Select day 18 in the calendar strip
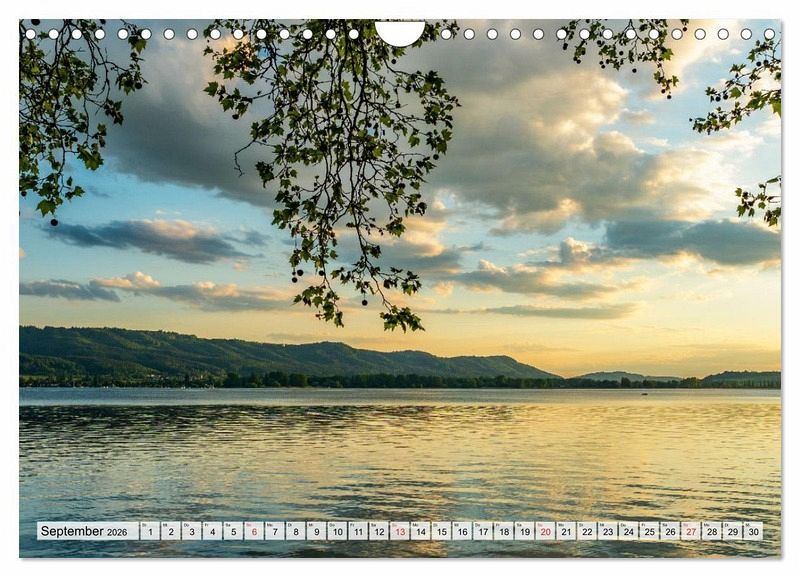Image resolution: width=800 pixels, height=577 pixels. [504, 531]
